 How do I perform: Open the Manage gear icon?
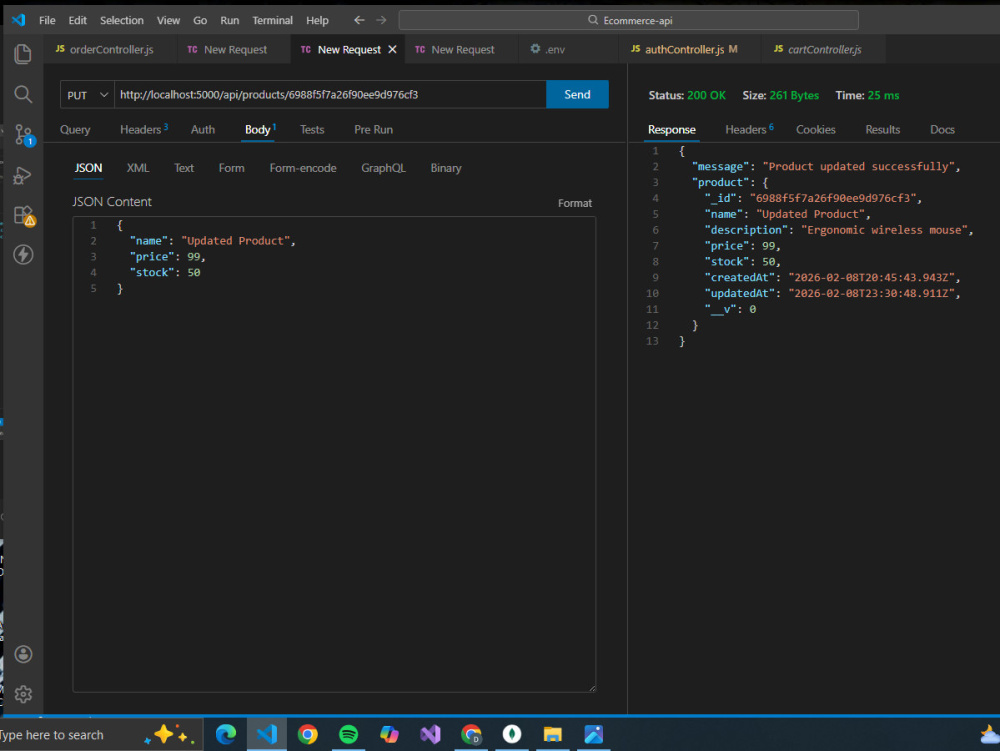[x=23, y=694]
